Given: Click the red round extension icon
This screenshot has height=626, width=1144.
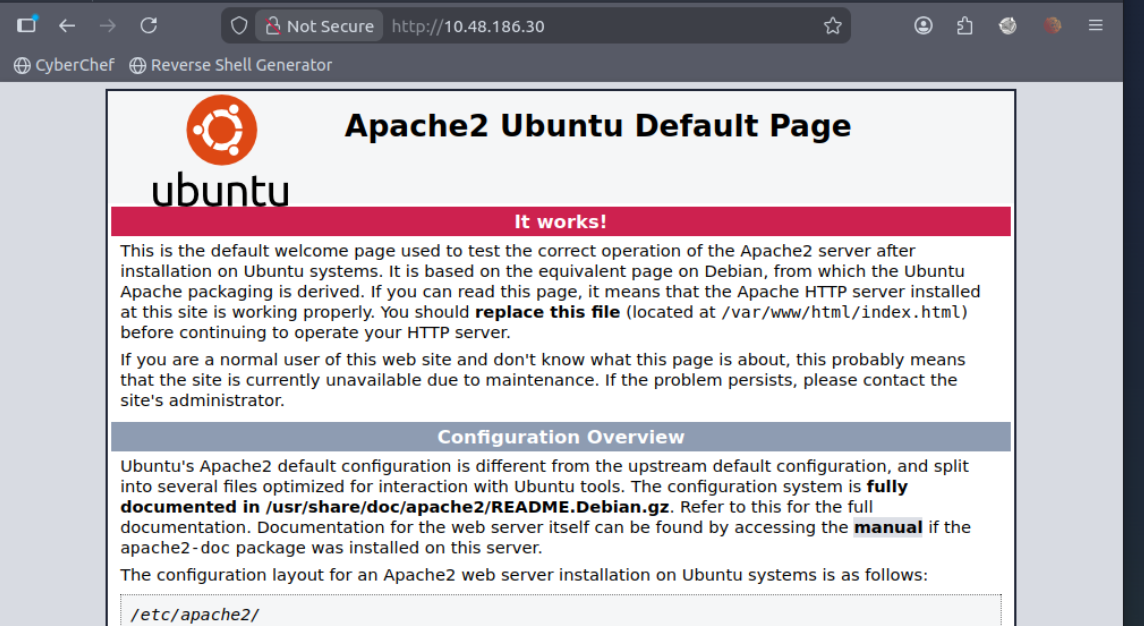Looking at the screenshot, I should point(1052,26).
